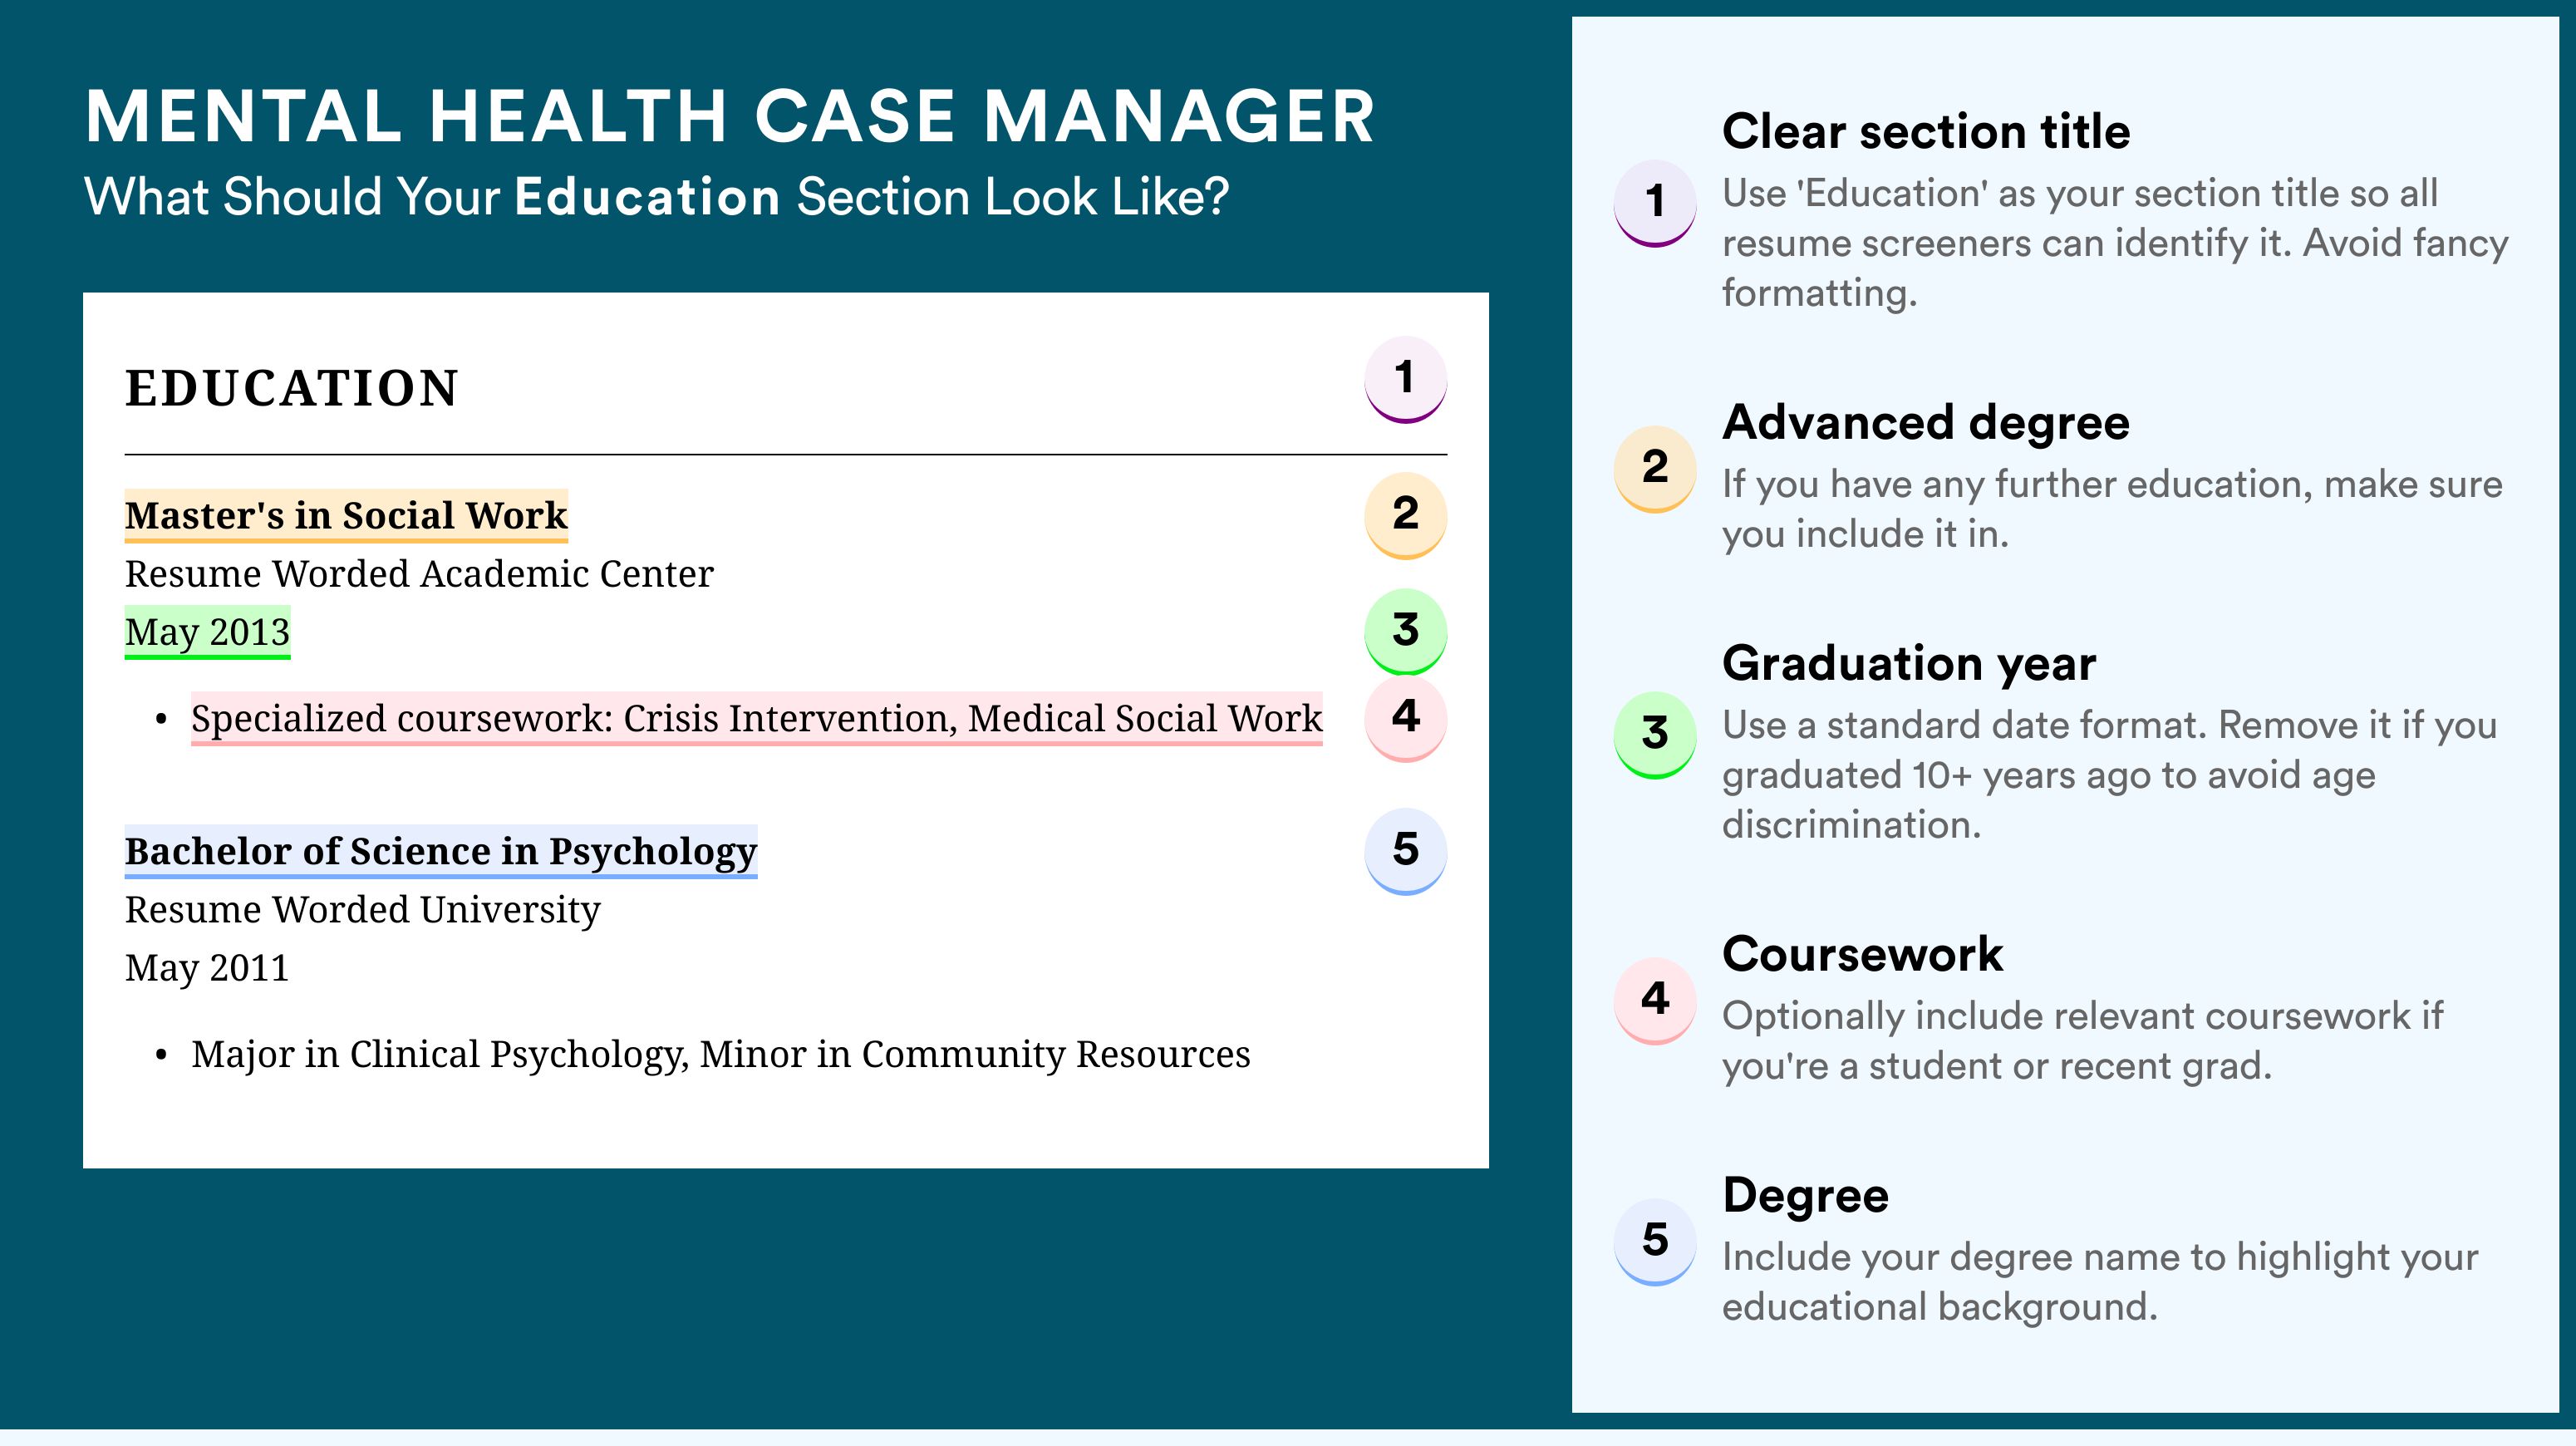Click the pink number 4 badge in resume
Screen dimensions: 2576x1446
pos(1405,717)
